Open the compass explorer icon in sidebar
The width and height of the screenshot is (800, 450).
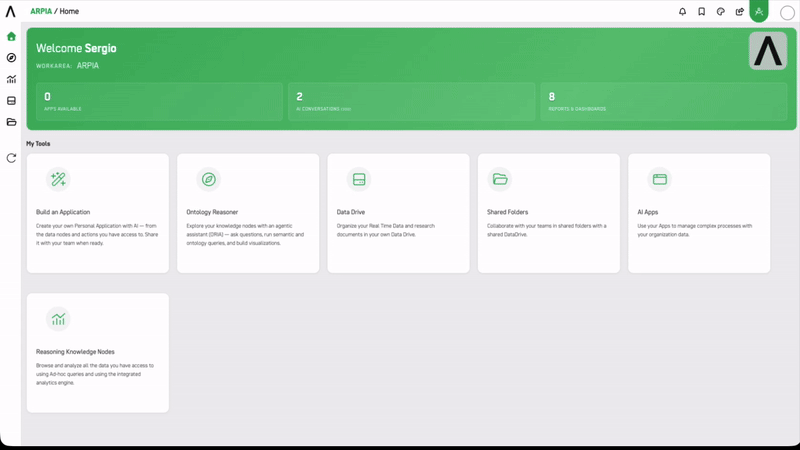11,58
